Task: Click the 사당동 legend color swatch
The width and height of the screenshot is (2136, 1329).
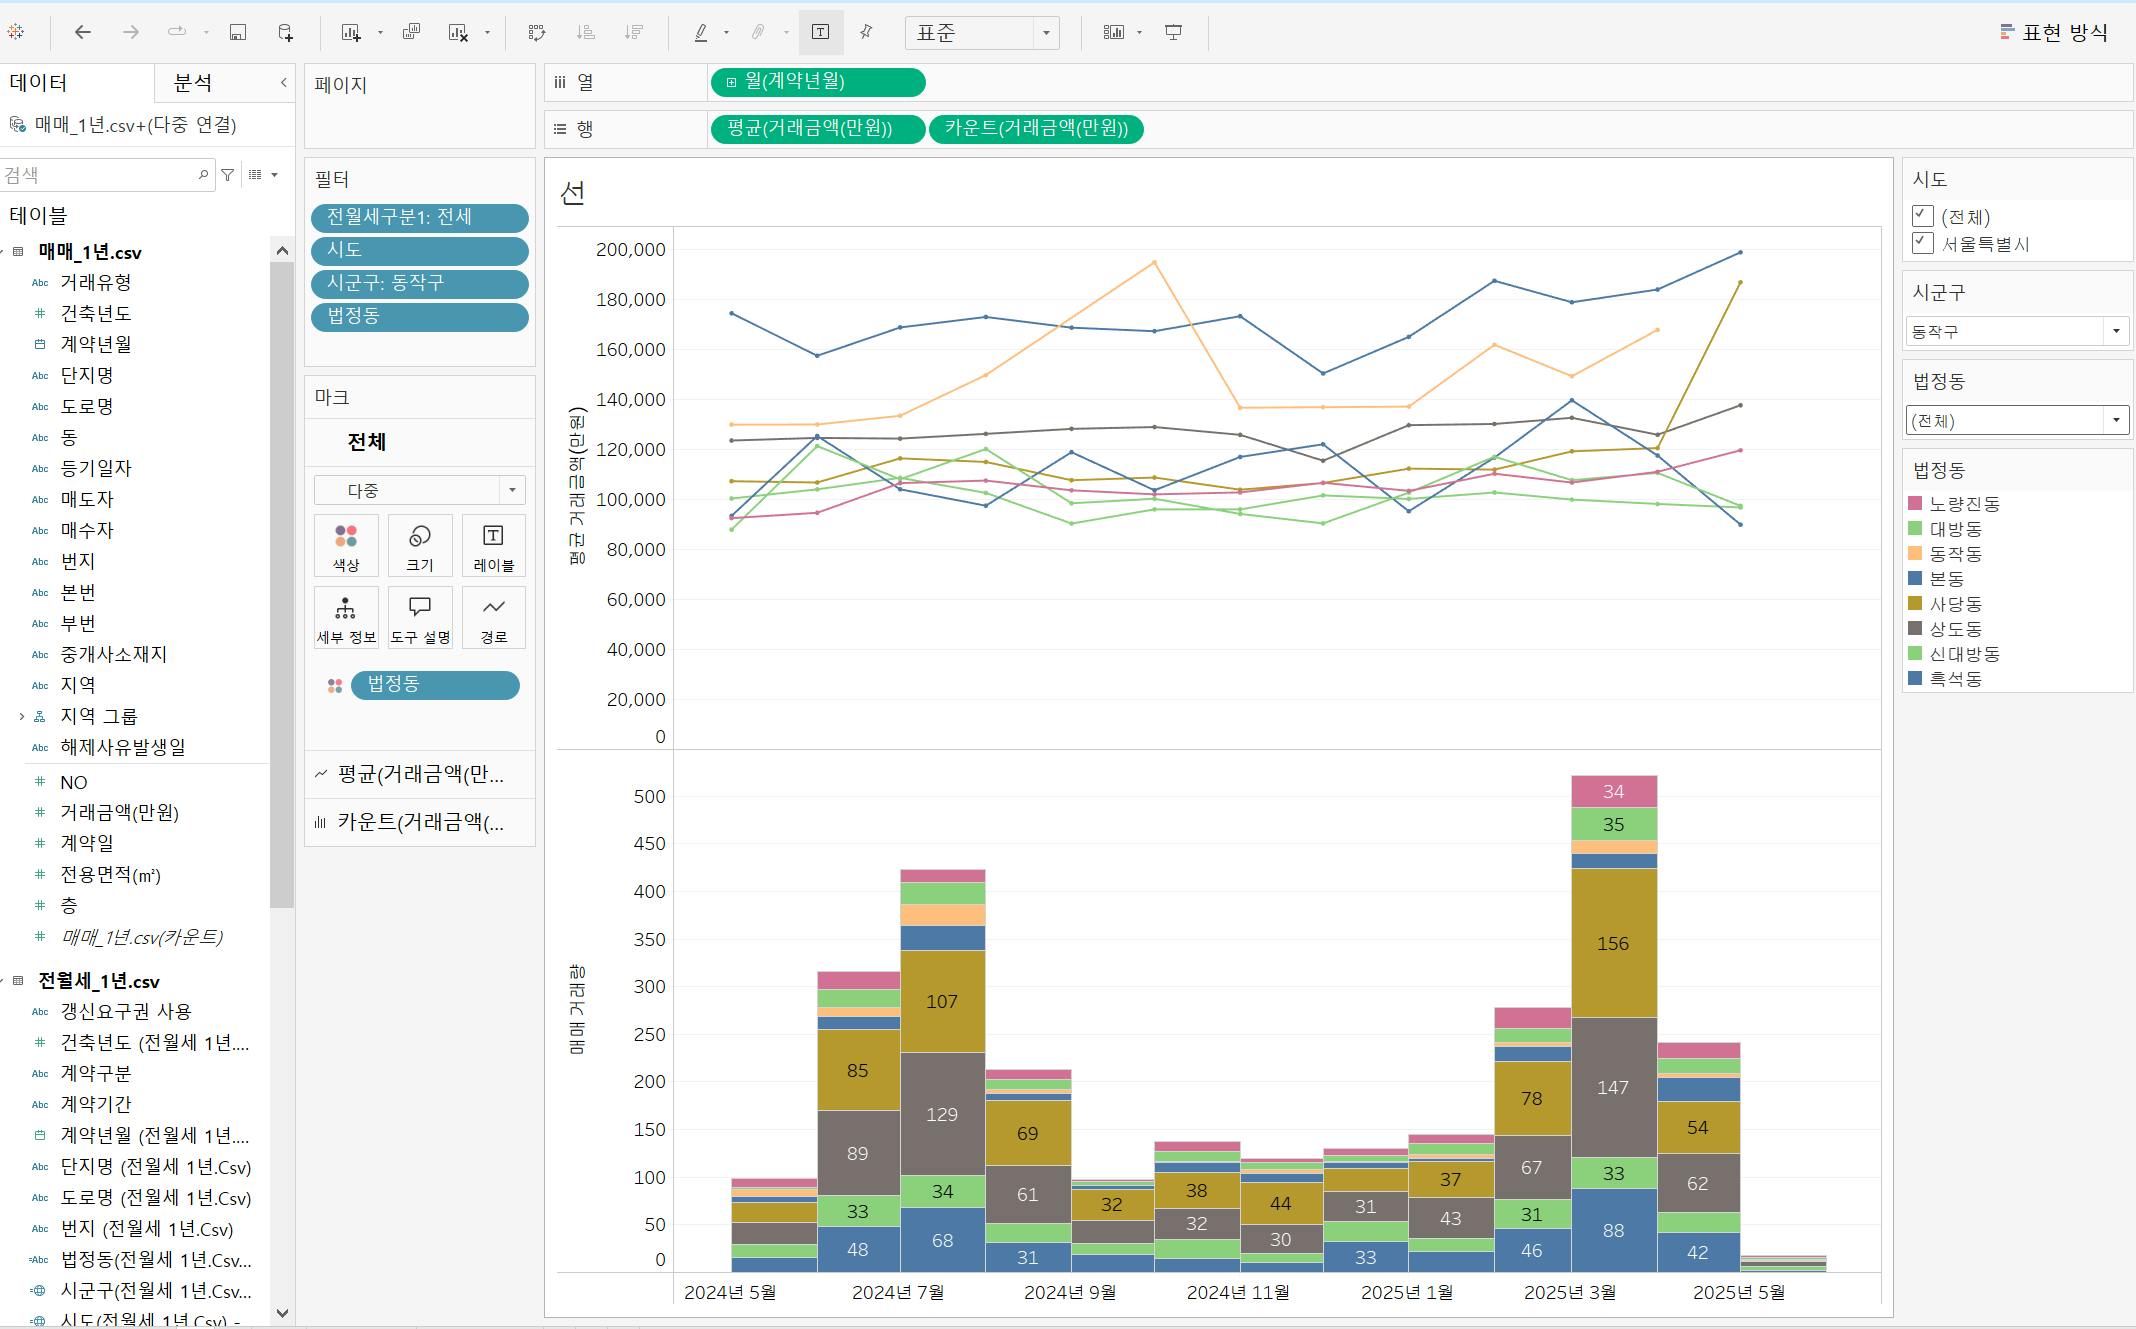Action: point(1915,604)
